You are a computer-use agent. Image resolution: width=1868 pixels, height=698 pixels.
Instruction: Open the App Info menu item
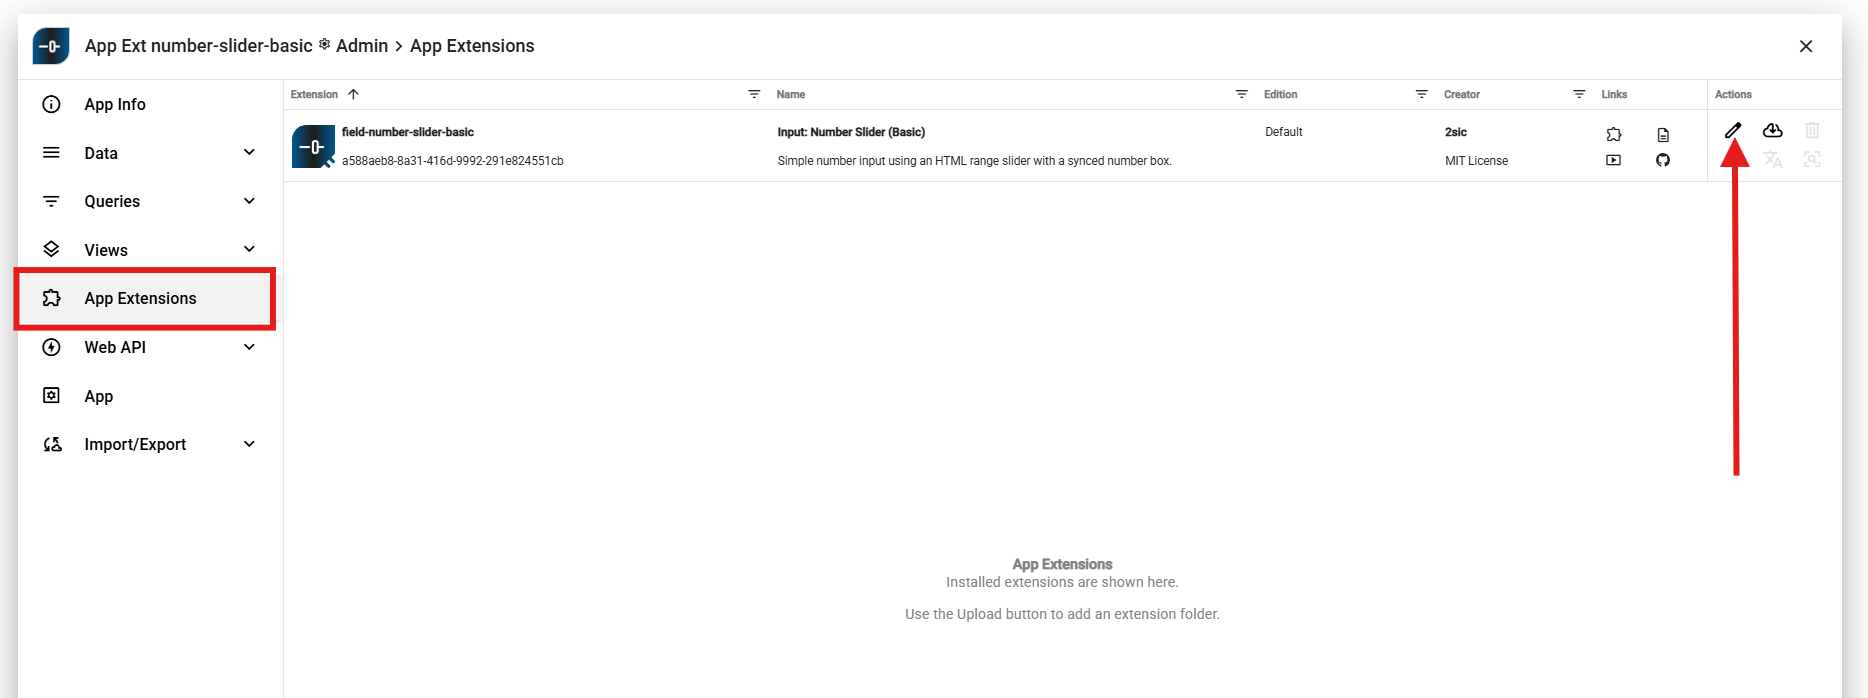(115, 104)
